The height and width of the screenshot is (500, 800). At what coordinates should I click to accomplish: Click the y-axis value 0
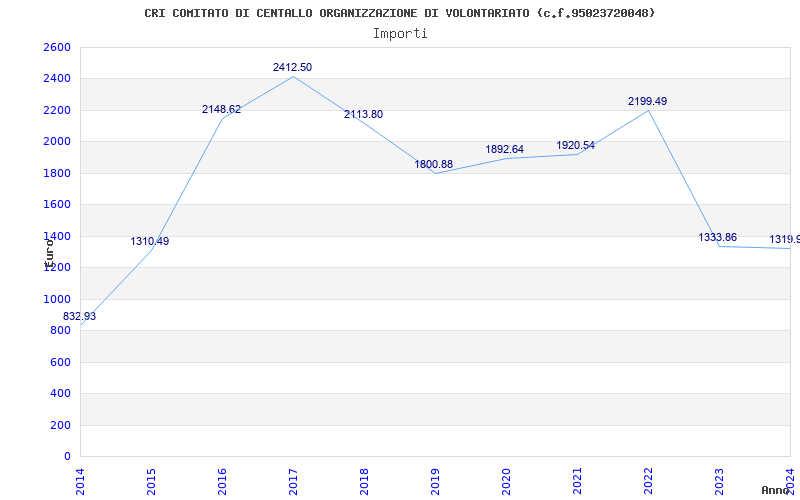pyautogui.click(x=67, y=456)
